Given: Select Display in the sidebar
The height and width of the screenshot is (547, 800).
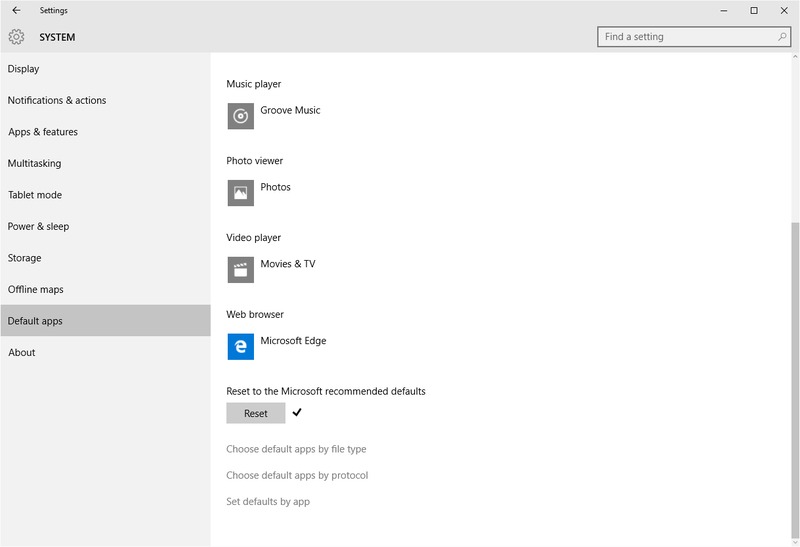Looking at the screenshot, I should 24,69.
